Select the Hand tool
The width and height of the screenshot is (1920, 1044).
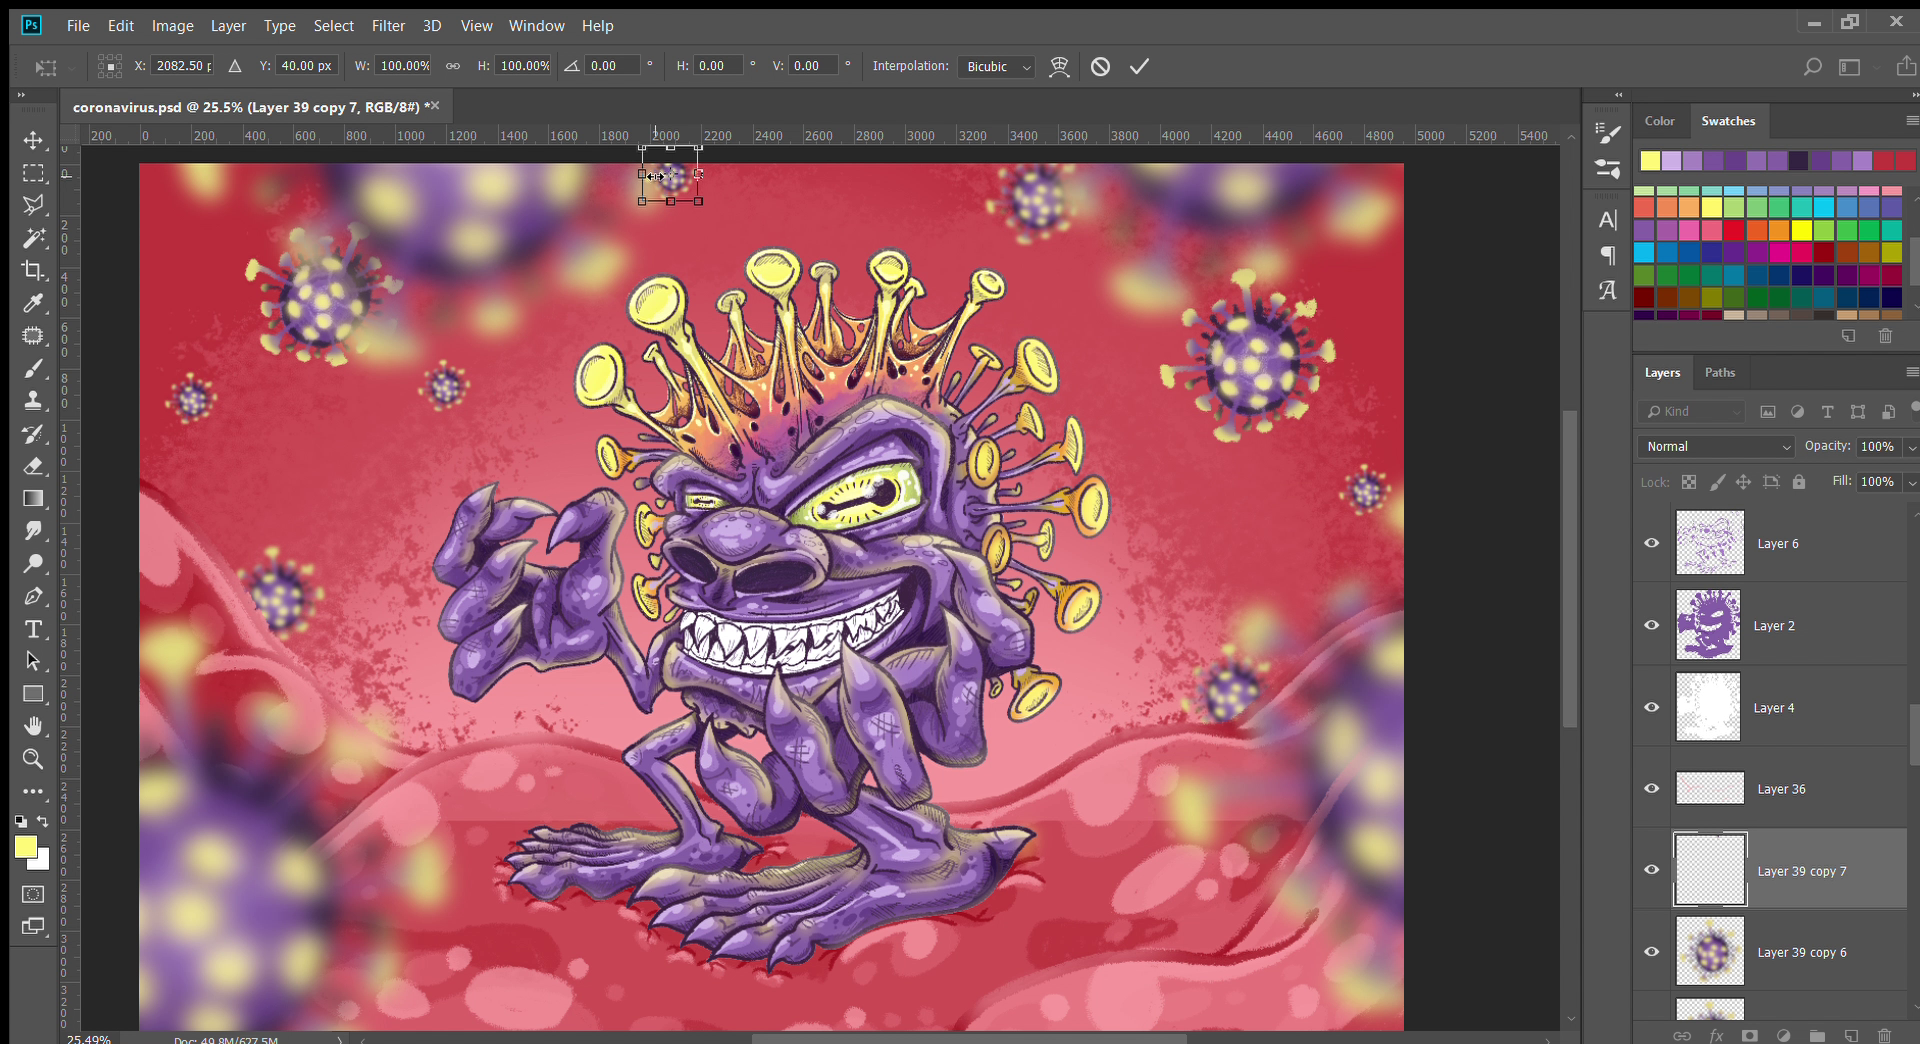pyautogui.click(x=33, y=726)
